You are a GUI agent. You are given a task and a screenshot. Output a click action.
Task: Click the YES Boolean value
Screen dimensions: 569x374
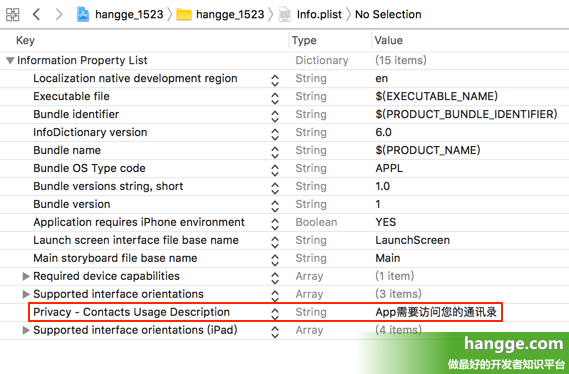(x=386, y=222)
